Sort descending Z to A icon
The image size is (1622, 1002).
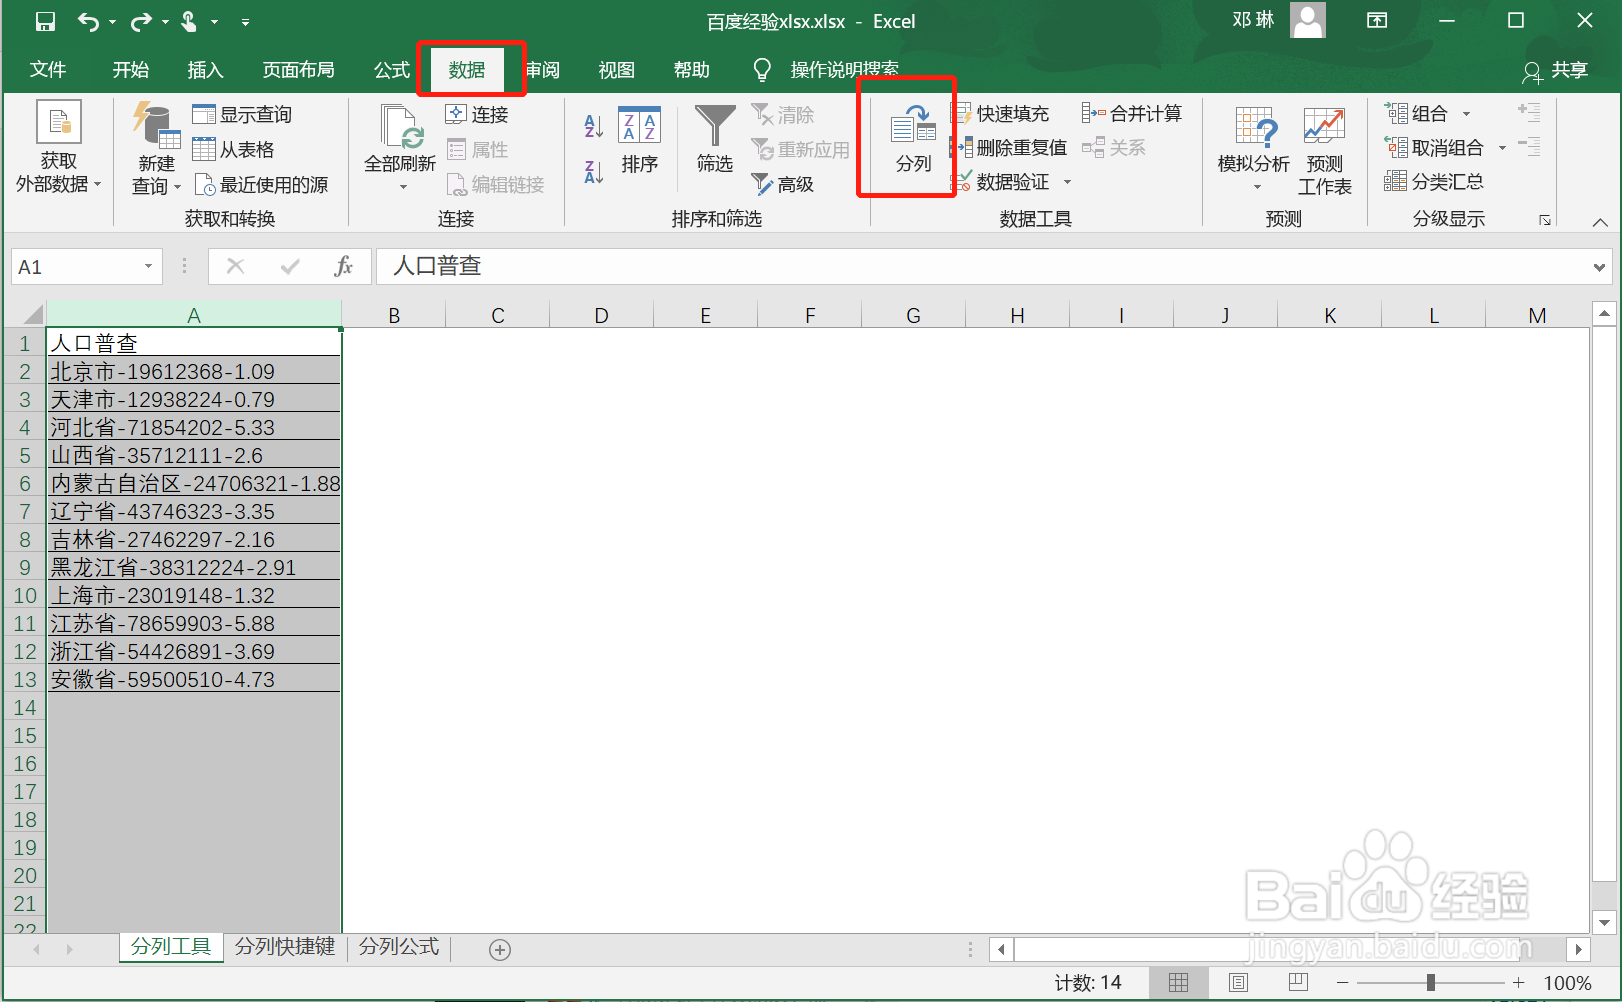point(593,172)
